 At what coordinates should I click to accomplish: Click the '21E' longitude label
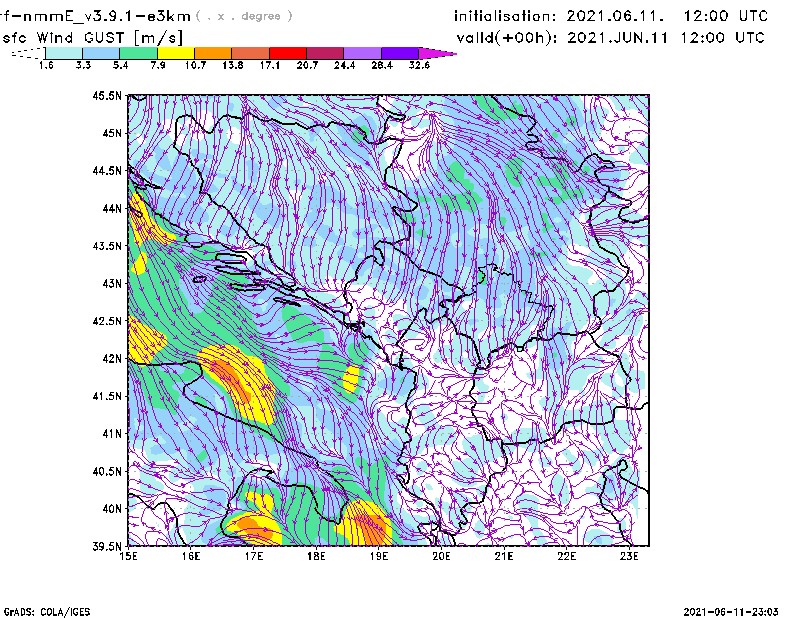click(x=504, y=556)
